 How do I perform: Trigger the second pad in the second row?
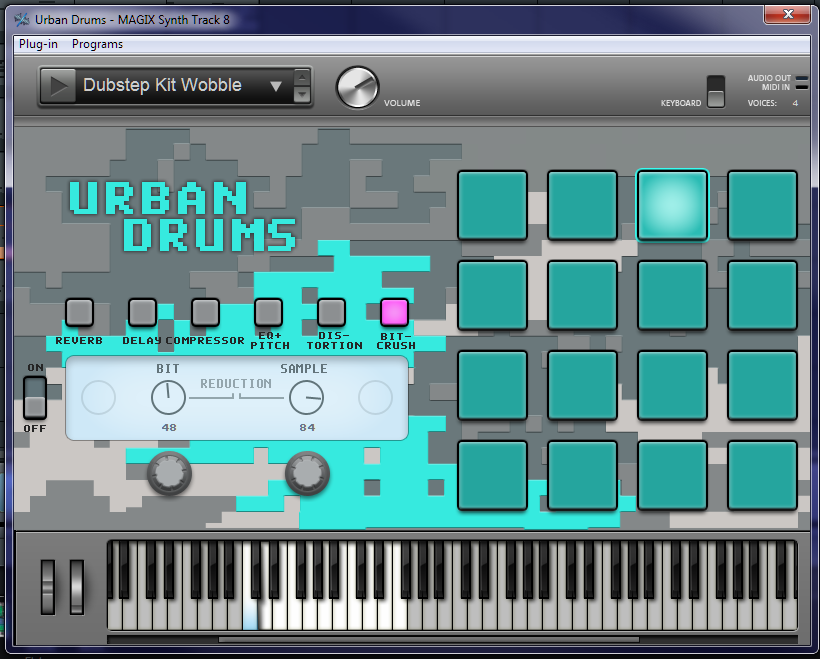582,296
